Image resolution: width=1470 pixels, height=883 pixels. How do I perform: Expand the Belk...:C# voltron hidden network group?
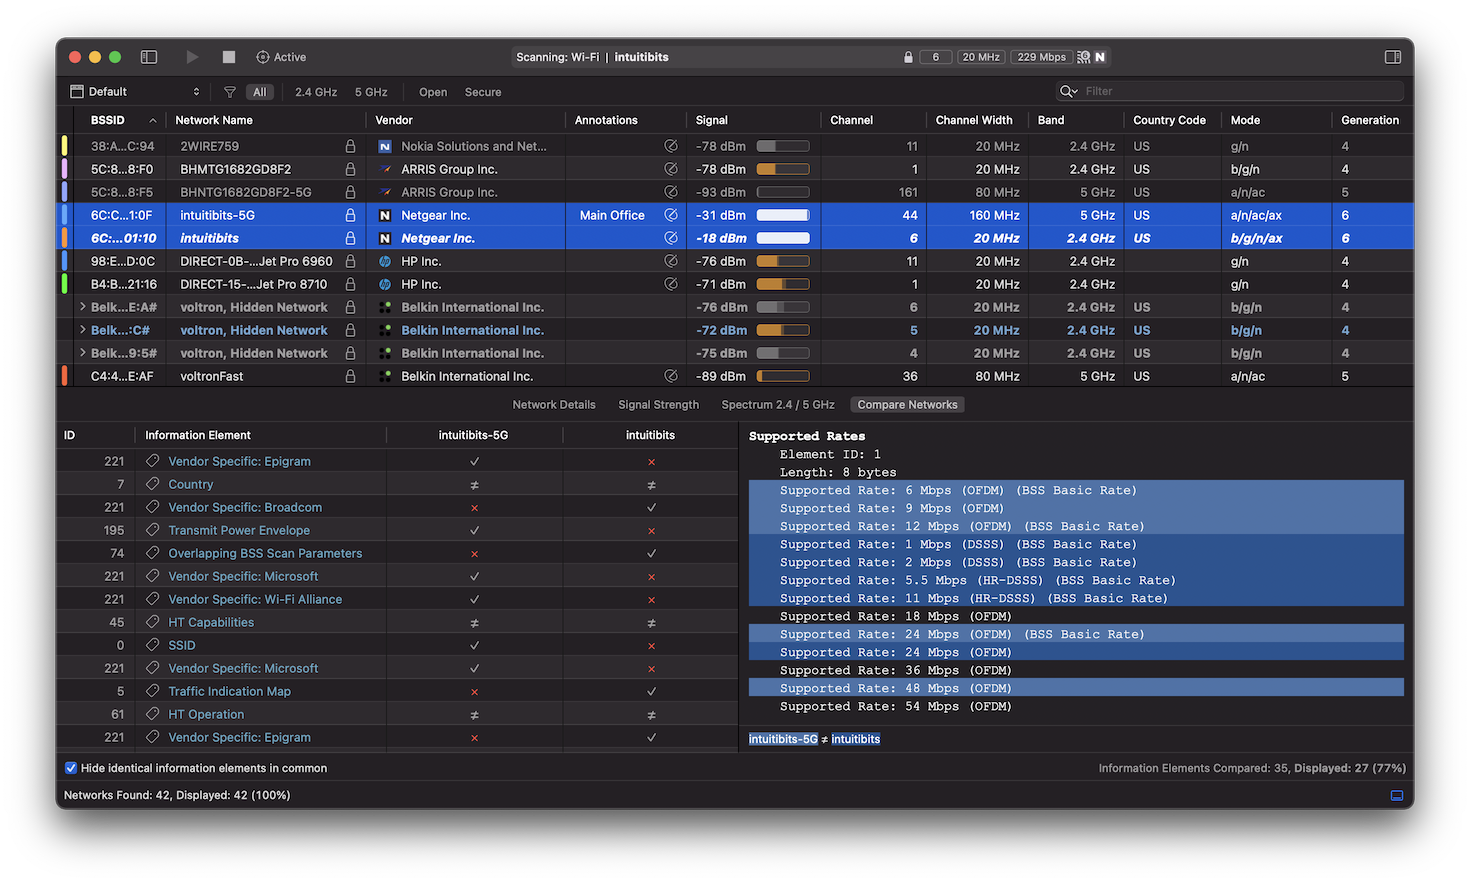[x=82, y=330]
